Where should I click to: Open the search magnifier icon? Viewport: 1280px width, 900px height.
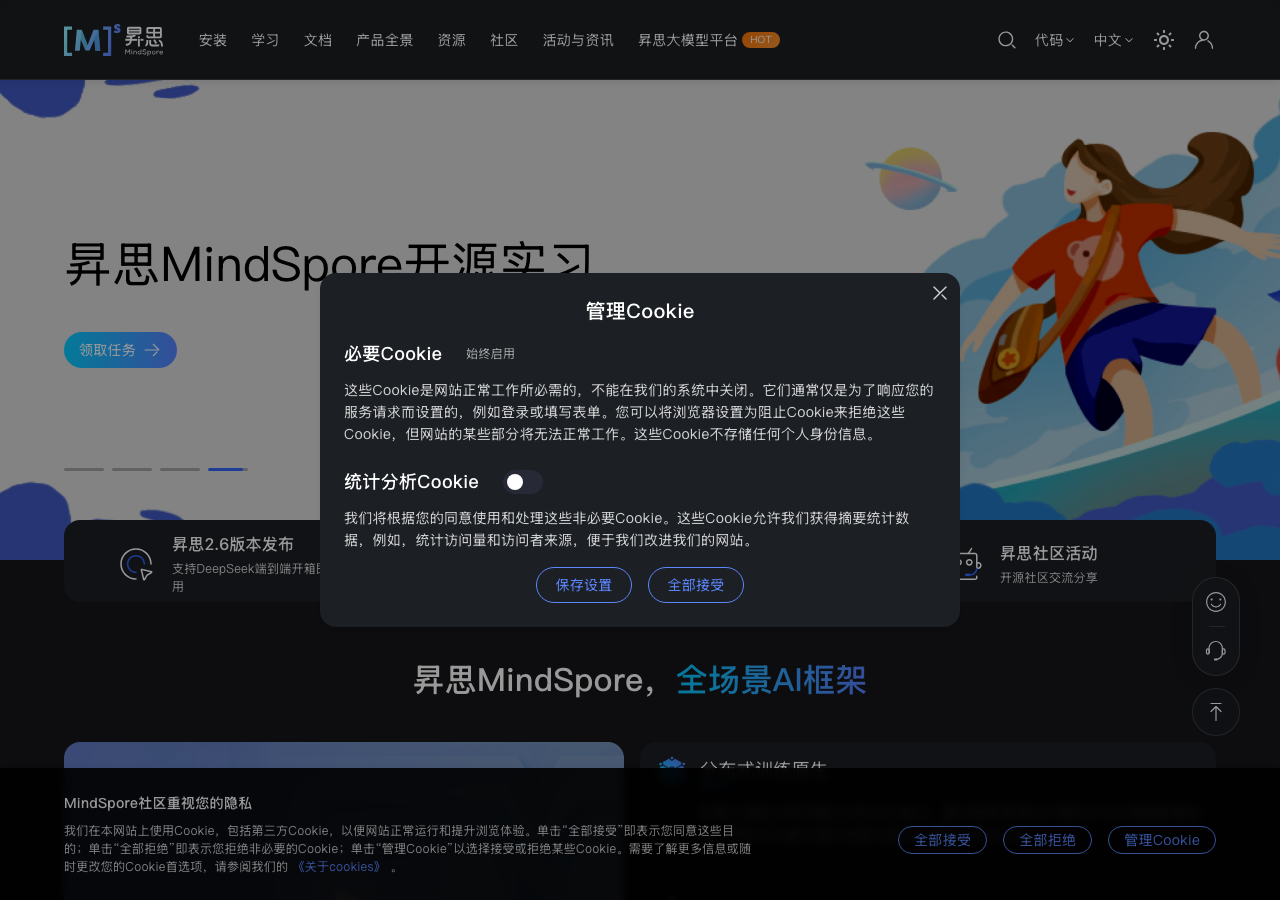coord(1007,40)
